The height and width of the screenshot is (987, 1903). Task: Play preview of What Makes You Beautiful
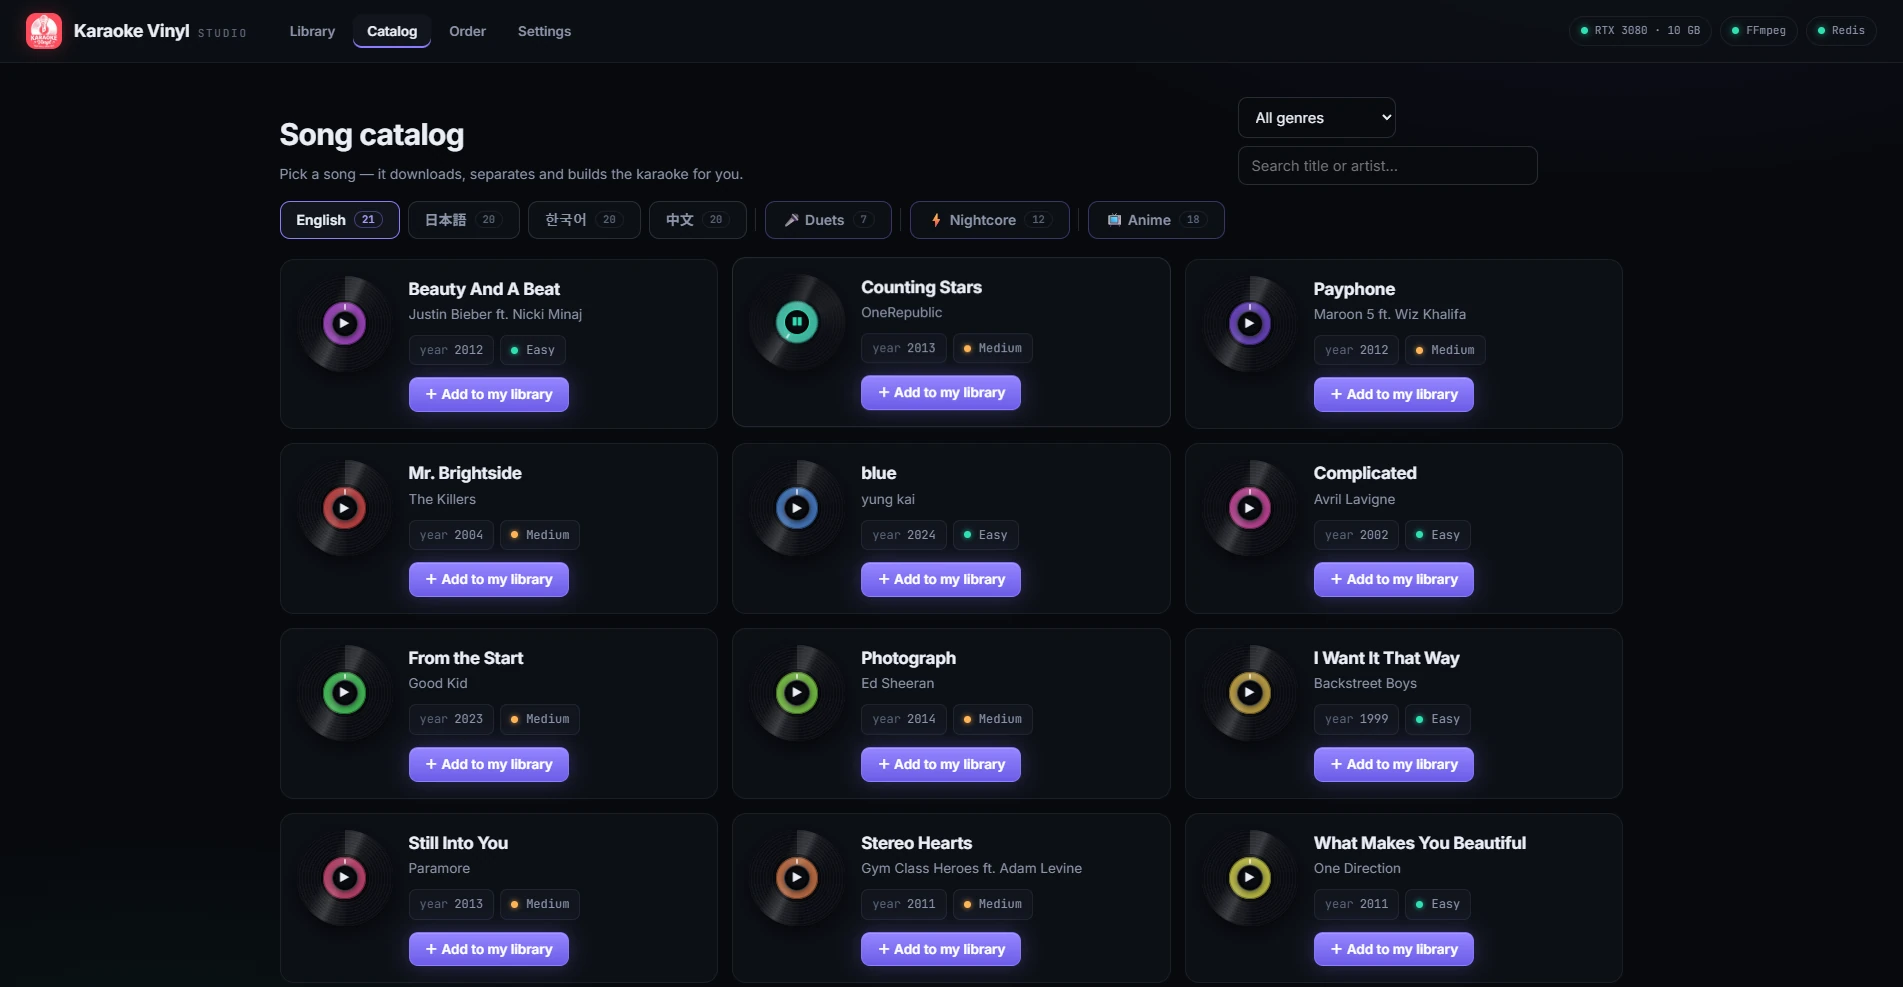click(1249, 877)
